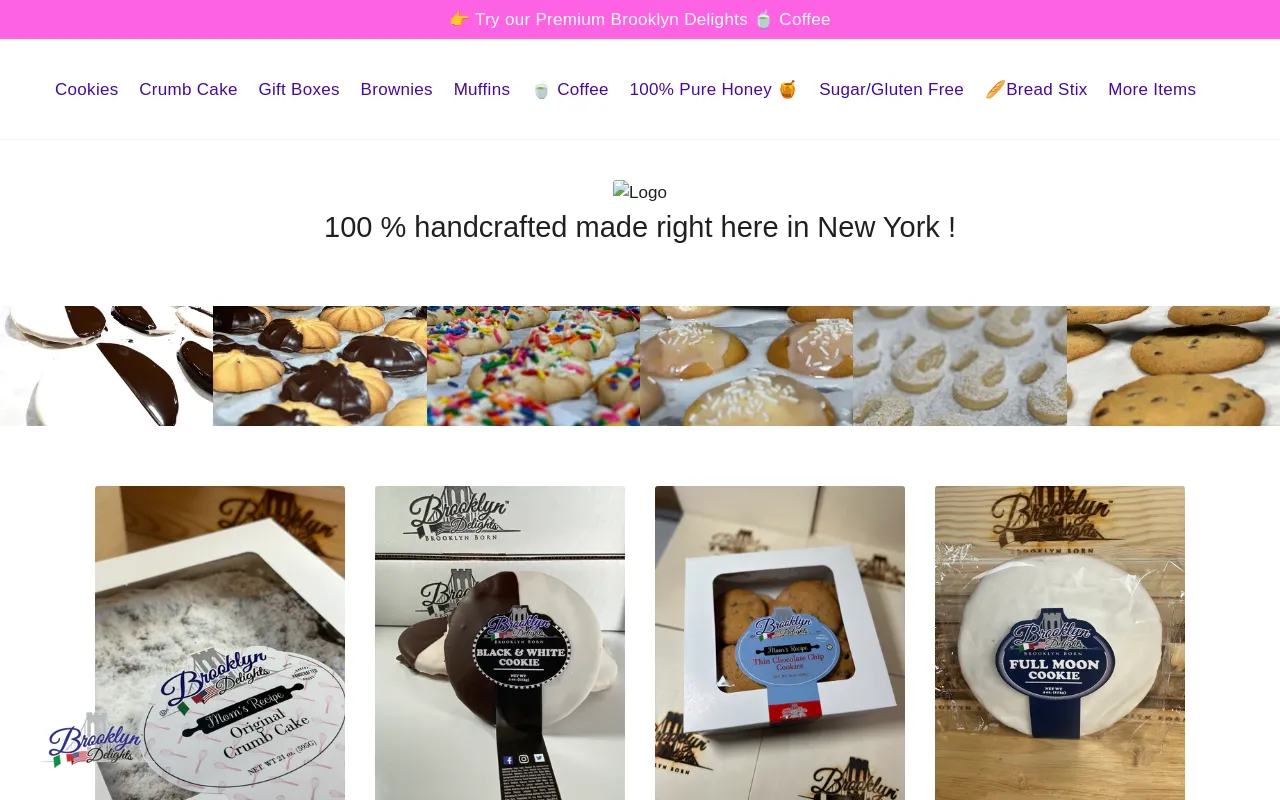Visit 100% Pure Honey section
Image resolution: width=1280 pixels, height=800 pixels.
(x=713, y=90)
